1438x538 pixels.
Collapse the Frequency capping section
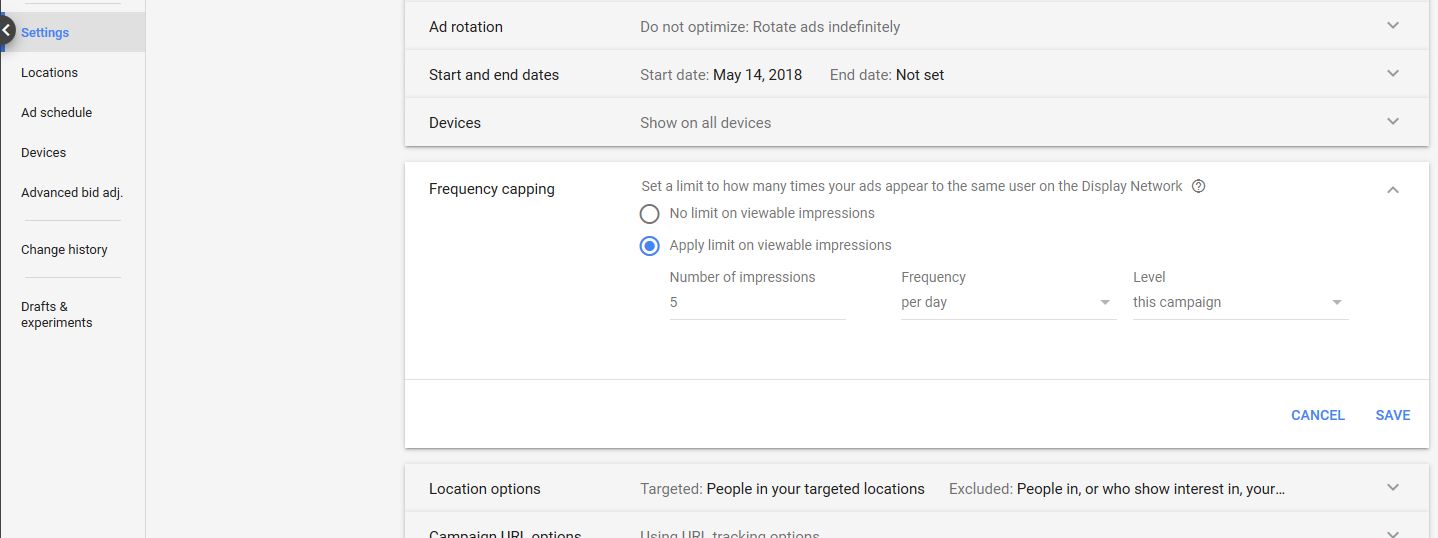click(x=1393, y=190)
